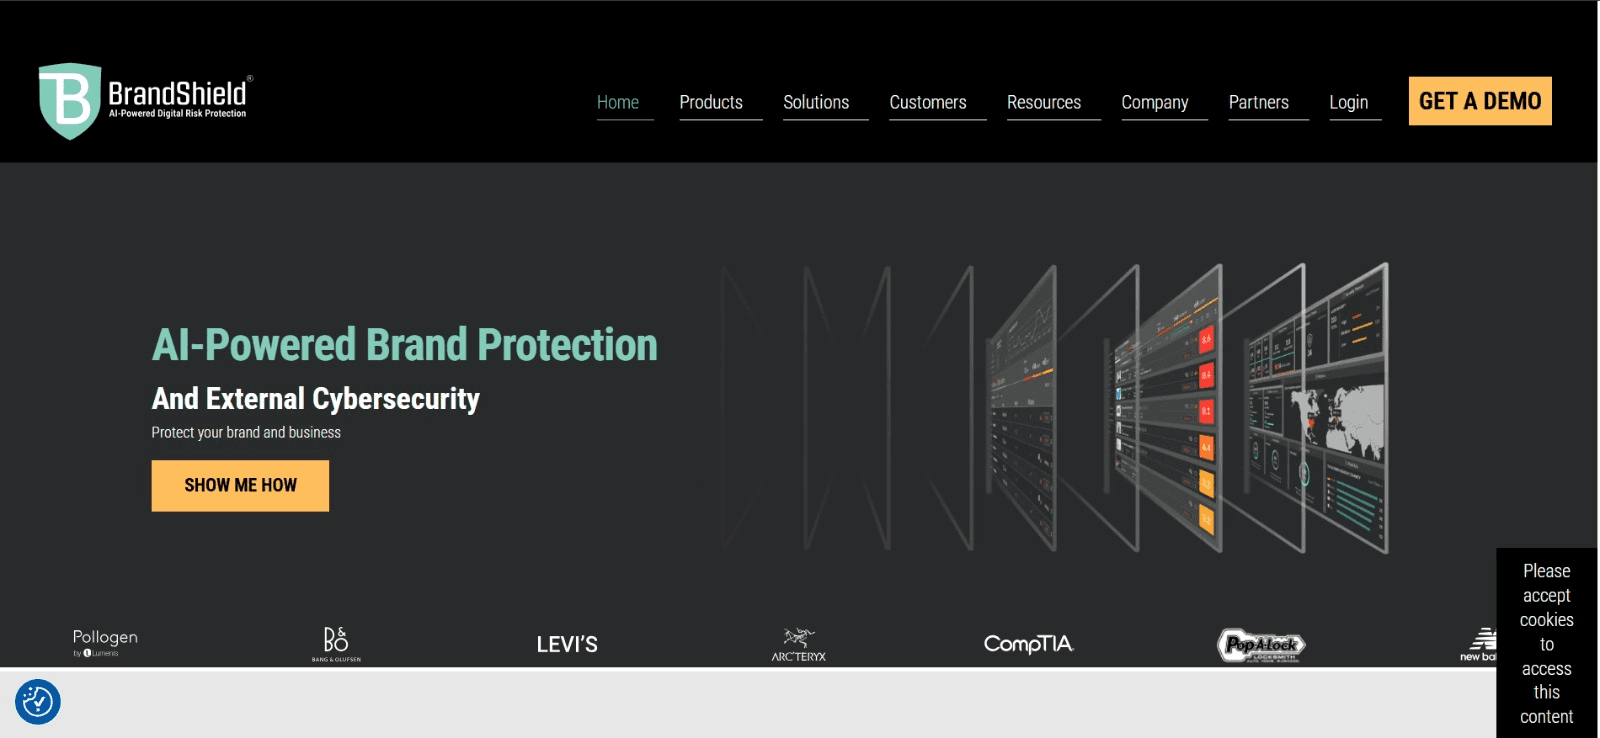Open the Partners menu
1600x738 pixels.
click(x=1259, y=102)
